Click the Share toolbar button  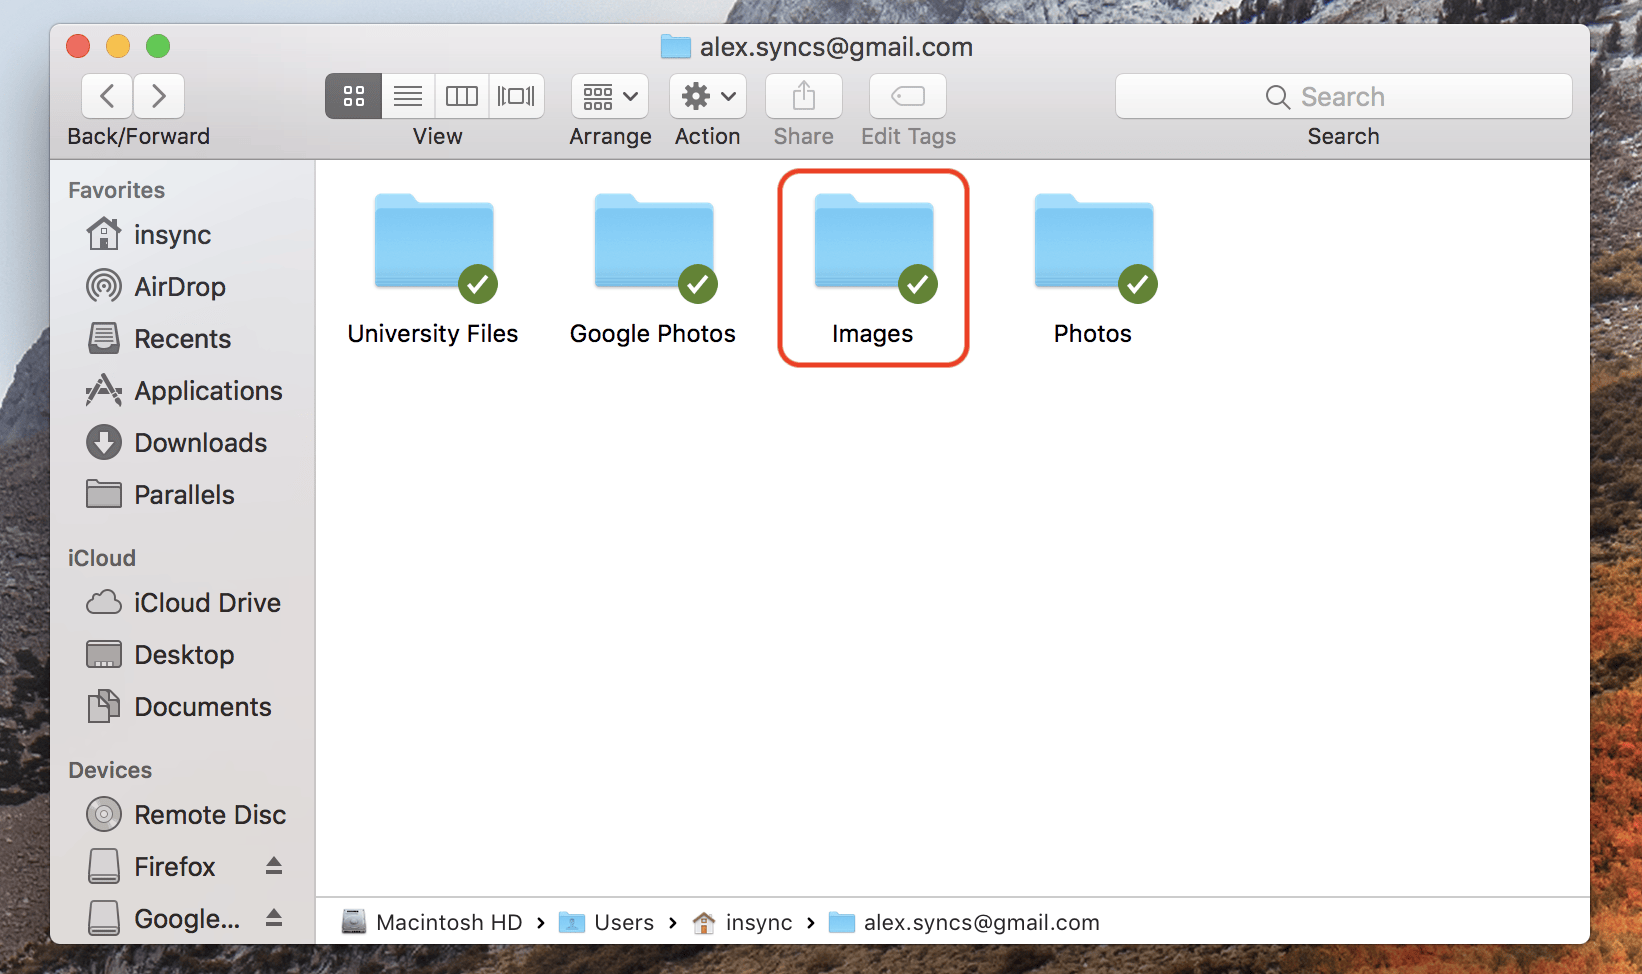point(804,96)
